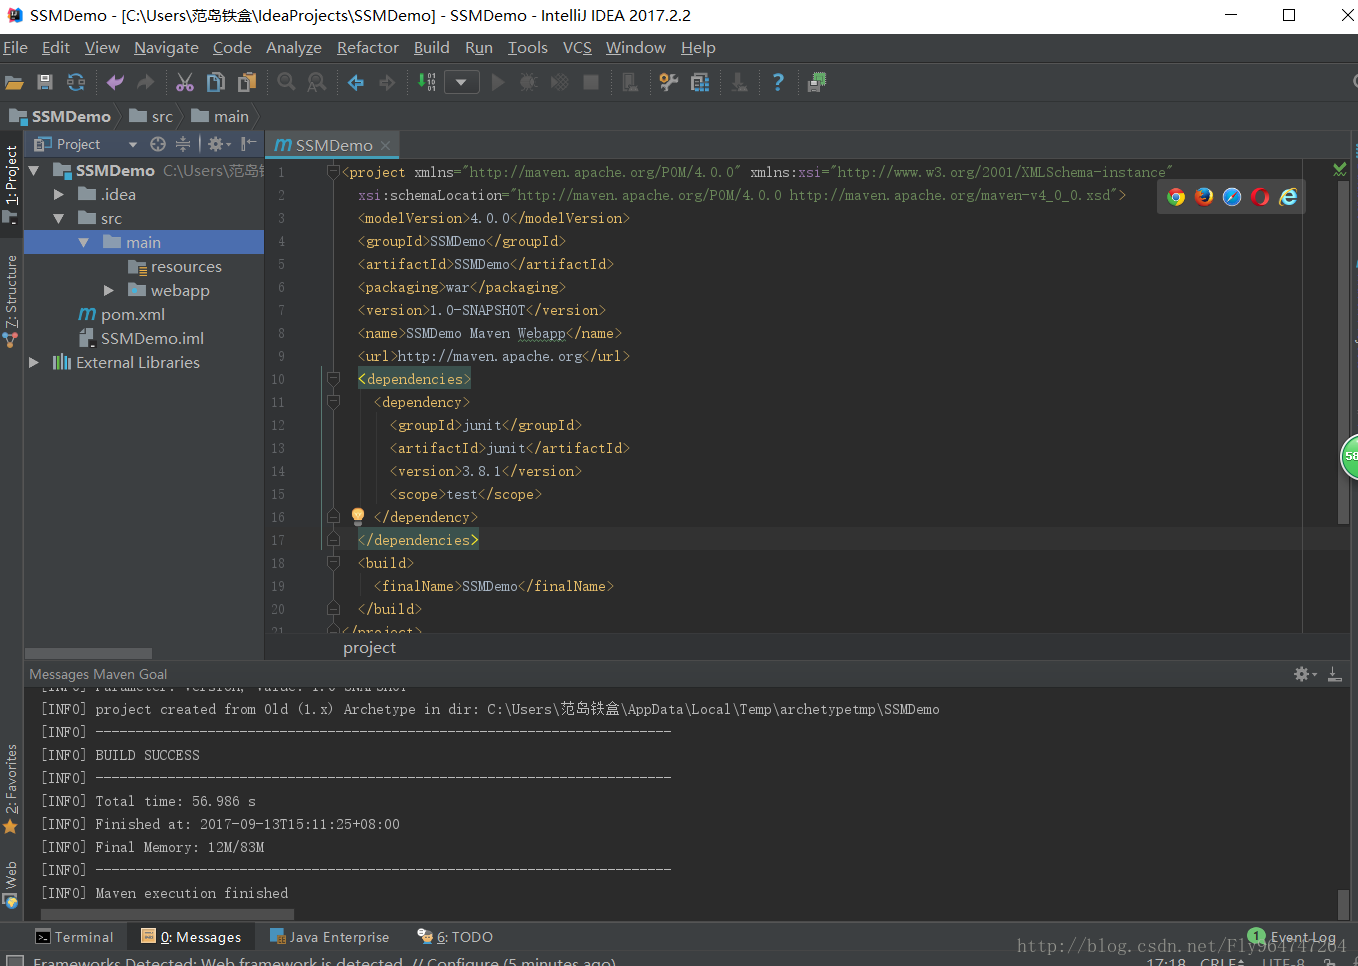This screenshot has width=1358, height=966.
Task: Collapse the src folder node
Action: tap(59, 219)
